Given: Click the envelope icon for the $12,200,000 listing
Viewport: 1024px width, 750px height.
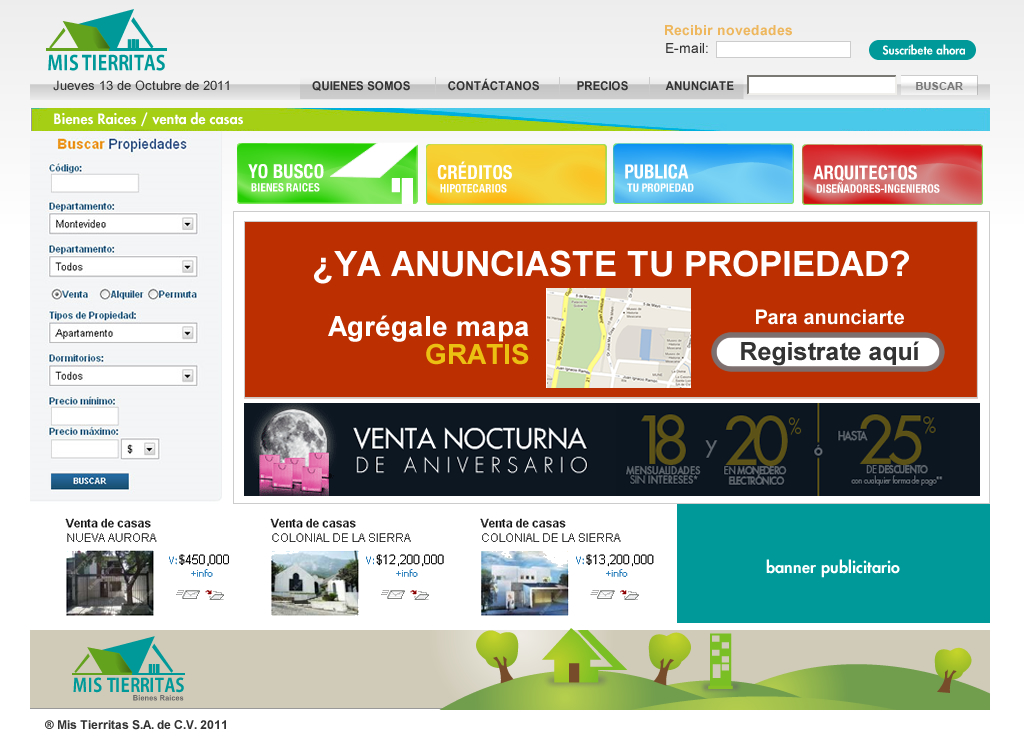Looking at the screenshot, I should coord(393,594).
